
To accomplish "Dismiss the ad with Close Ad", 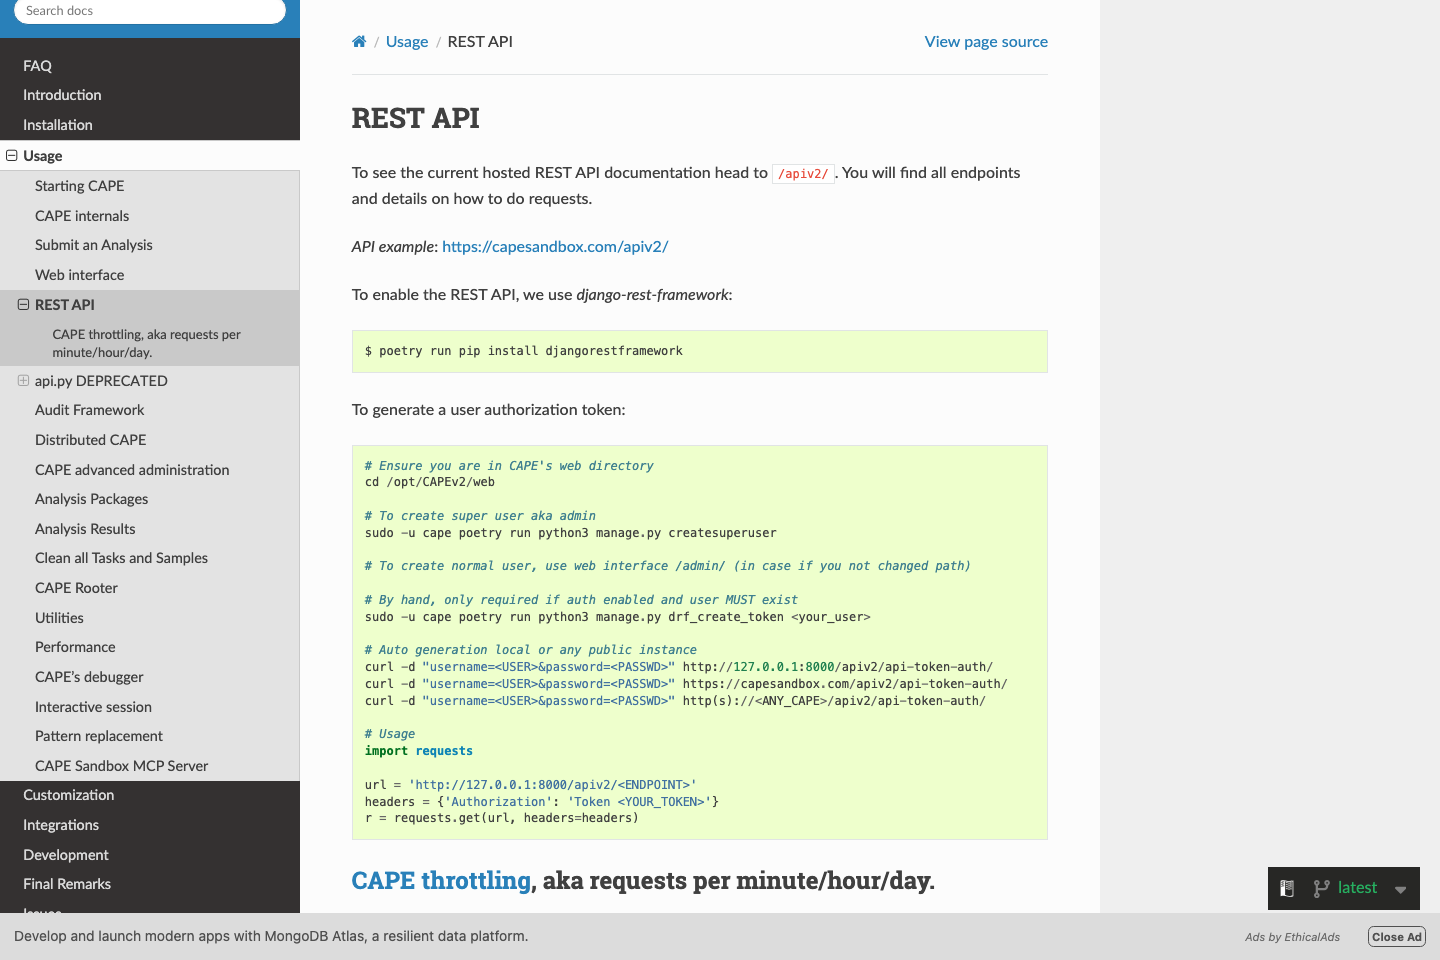I will pos(1396,936).
